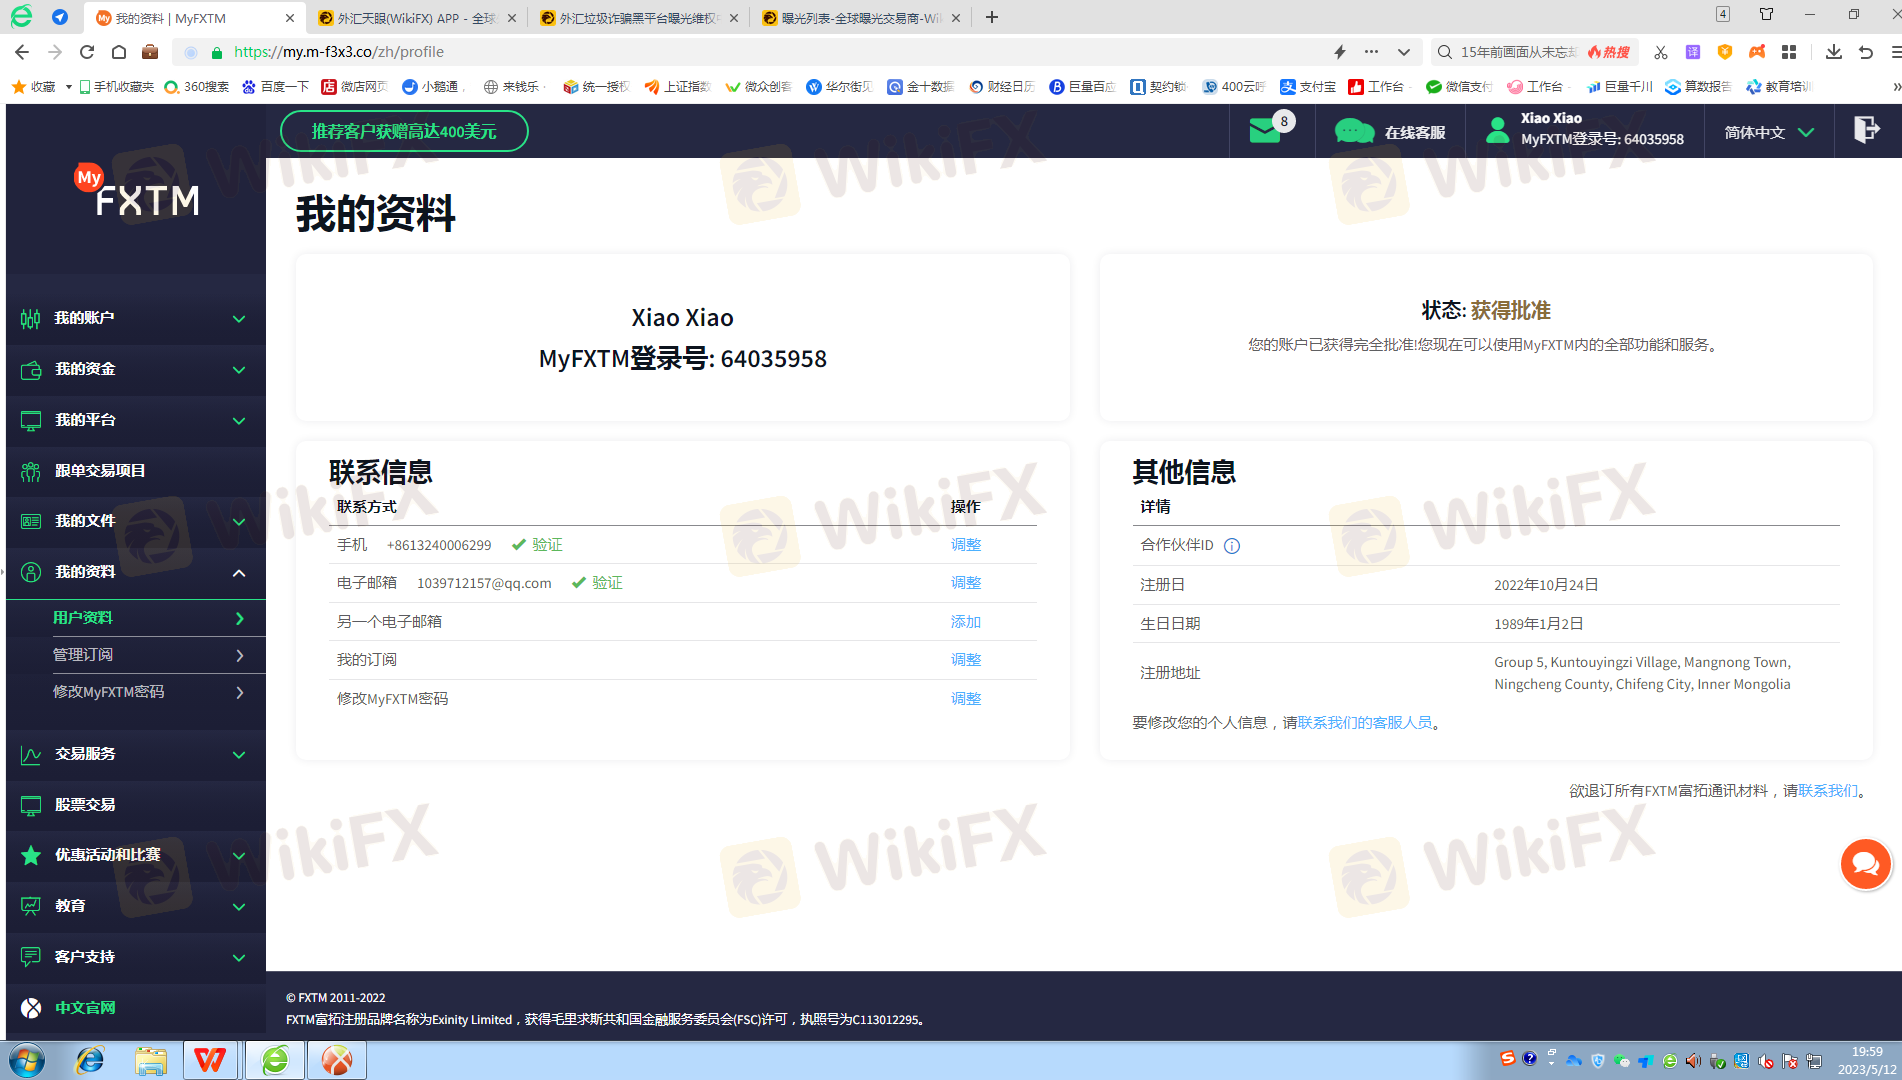Click the education icon beside 教育
1902x1080 pixels.
pos(31,907)
